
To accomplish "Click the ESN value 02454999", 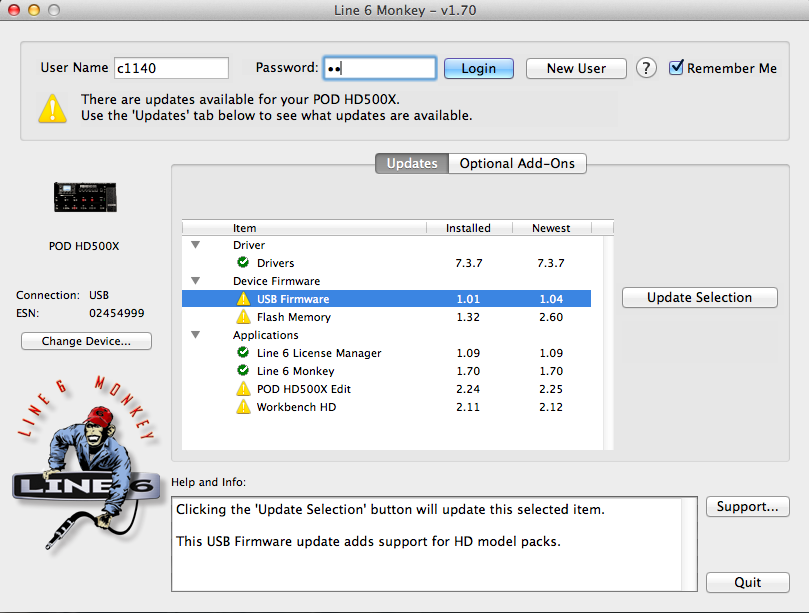I will [x=117, y=313].
